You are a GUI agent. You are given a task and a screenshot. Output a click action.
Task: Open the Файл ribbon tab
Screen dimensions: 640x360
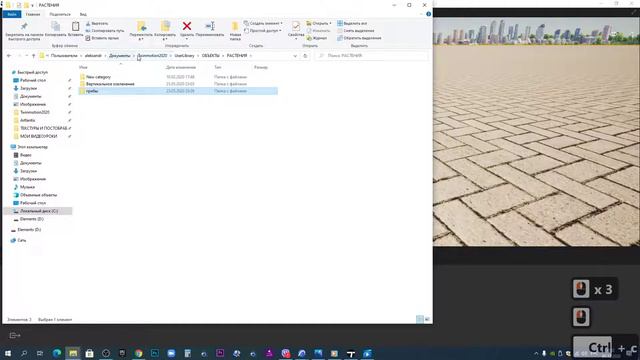tap(12, 14)
